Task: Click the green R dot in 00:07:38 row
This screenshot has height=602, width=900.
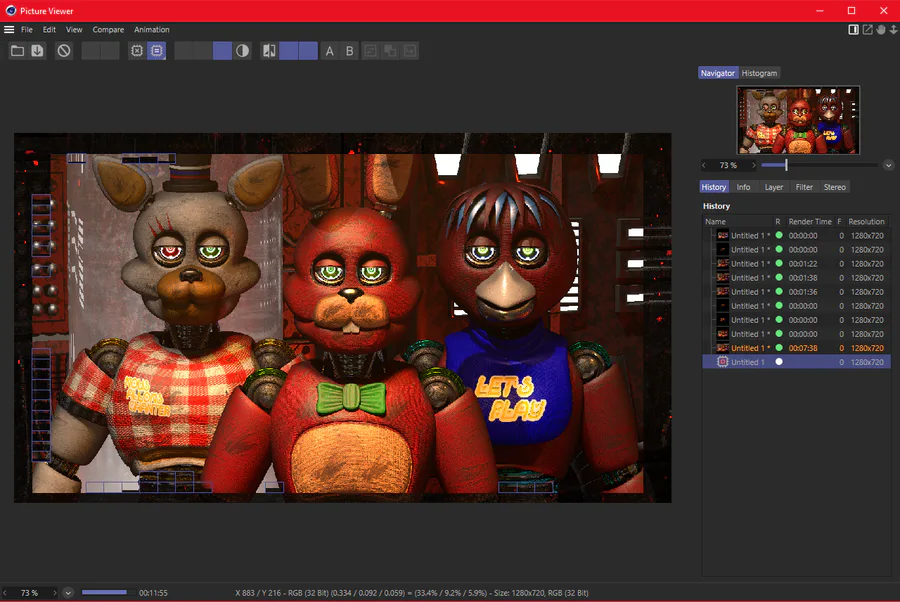Action: 779,348
